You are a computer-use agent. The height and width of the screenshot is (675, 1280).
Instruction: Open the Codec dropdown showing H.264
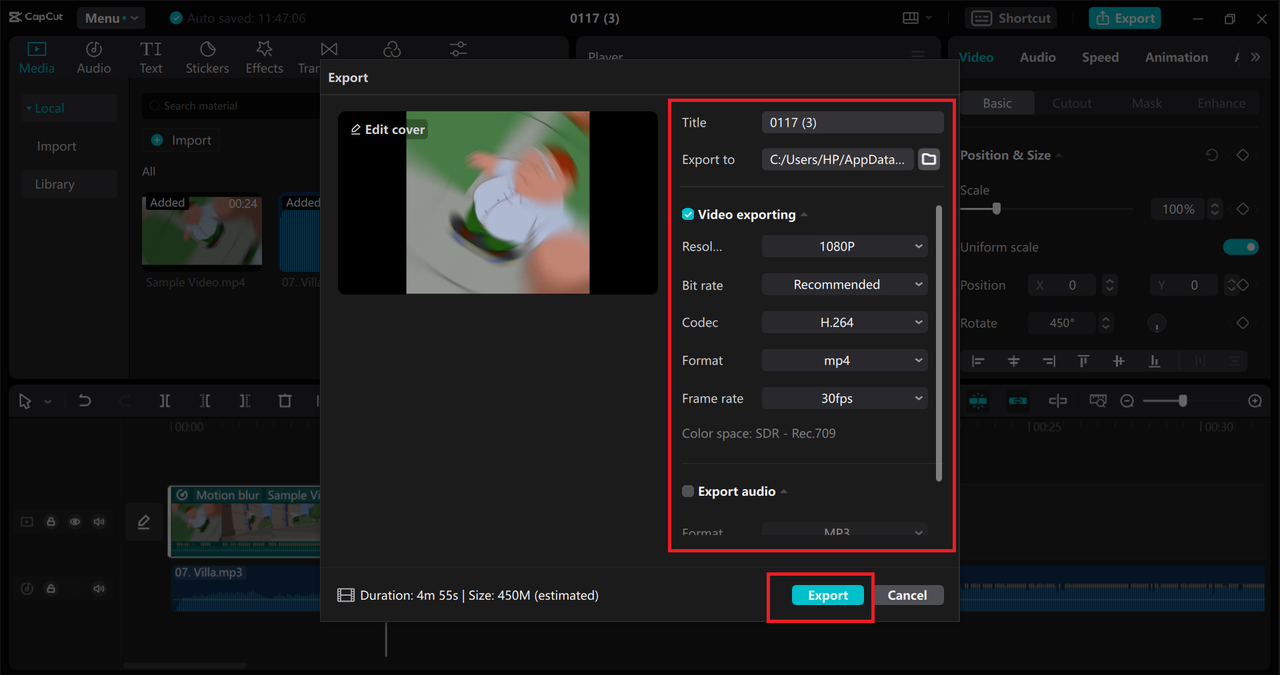[x=845, y=322]
